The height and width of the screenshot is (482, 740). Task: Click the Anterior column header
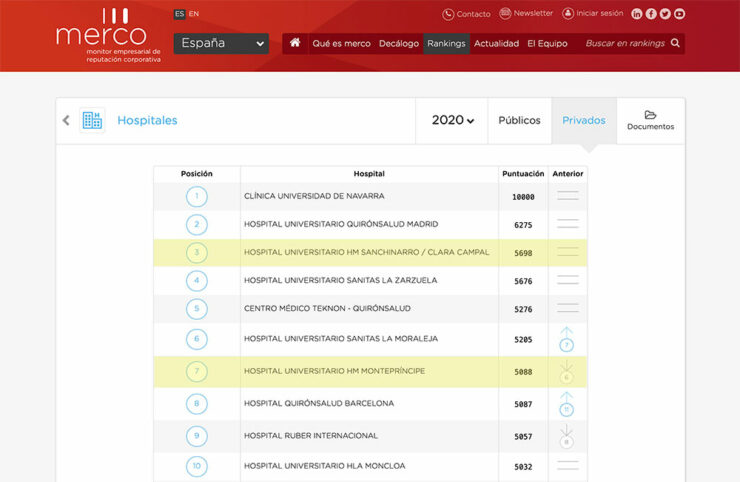568,174
